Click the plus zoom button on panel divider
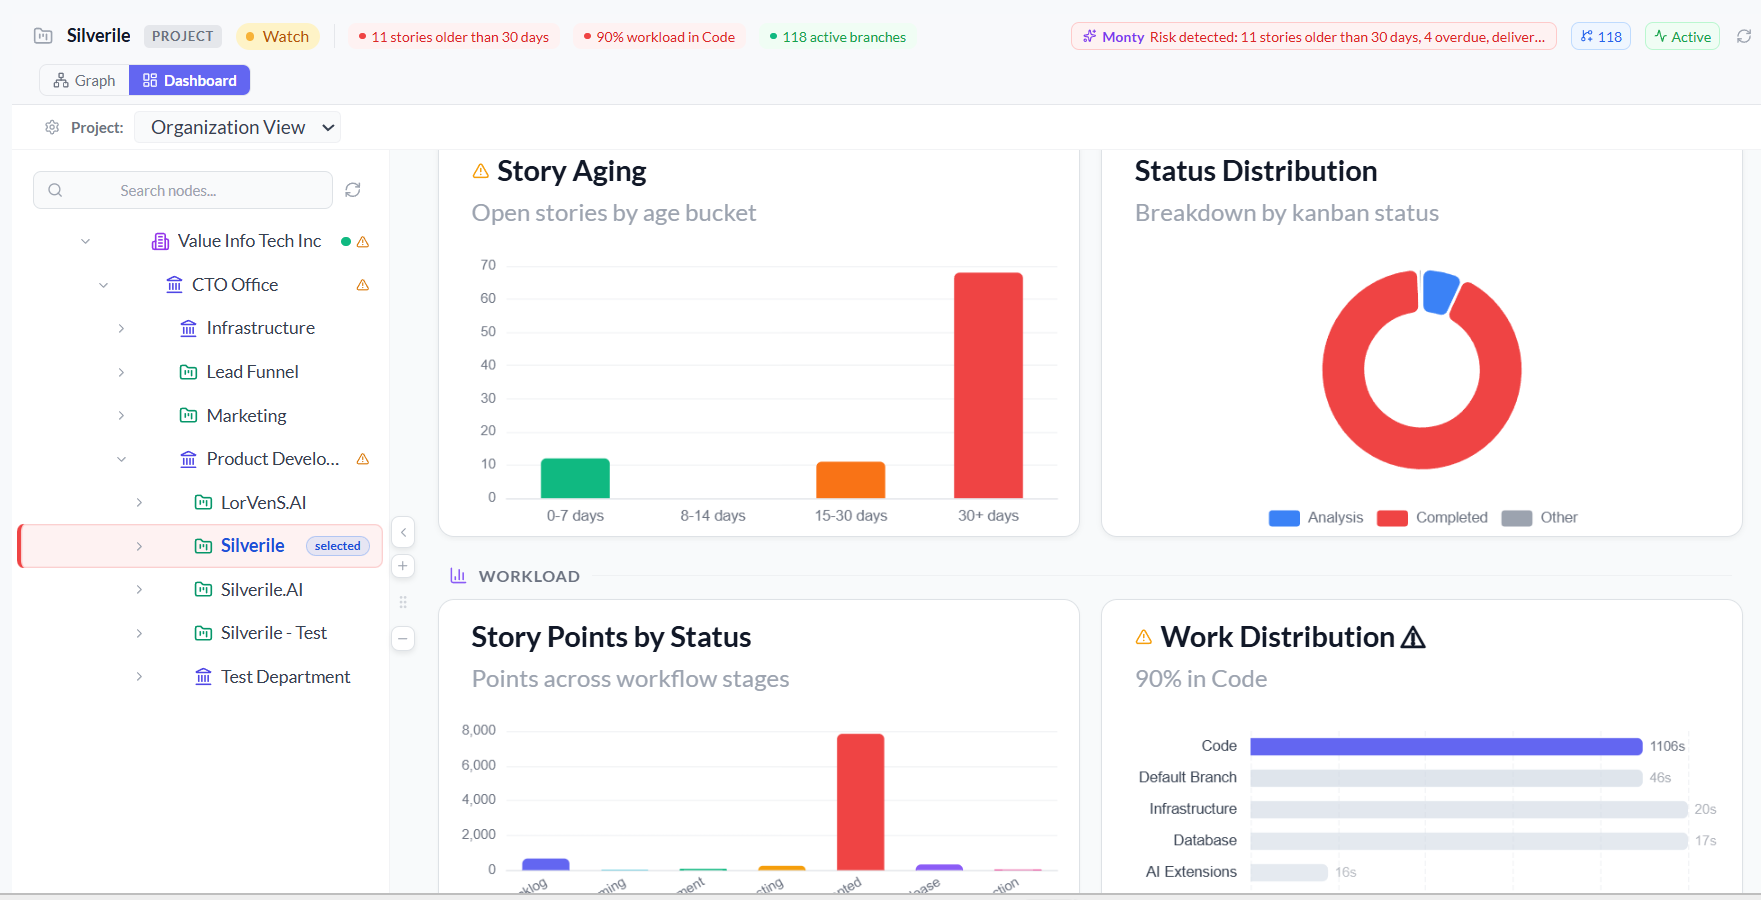Image resolution: width=1761 pixels, height=900 pixels. (x=403, y=566)
